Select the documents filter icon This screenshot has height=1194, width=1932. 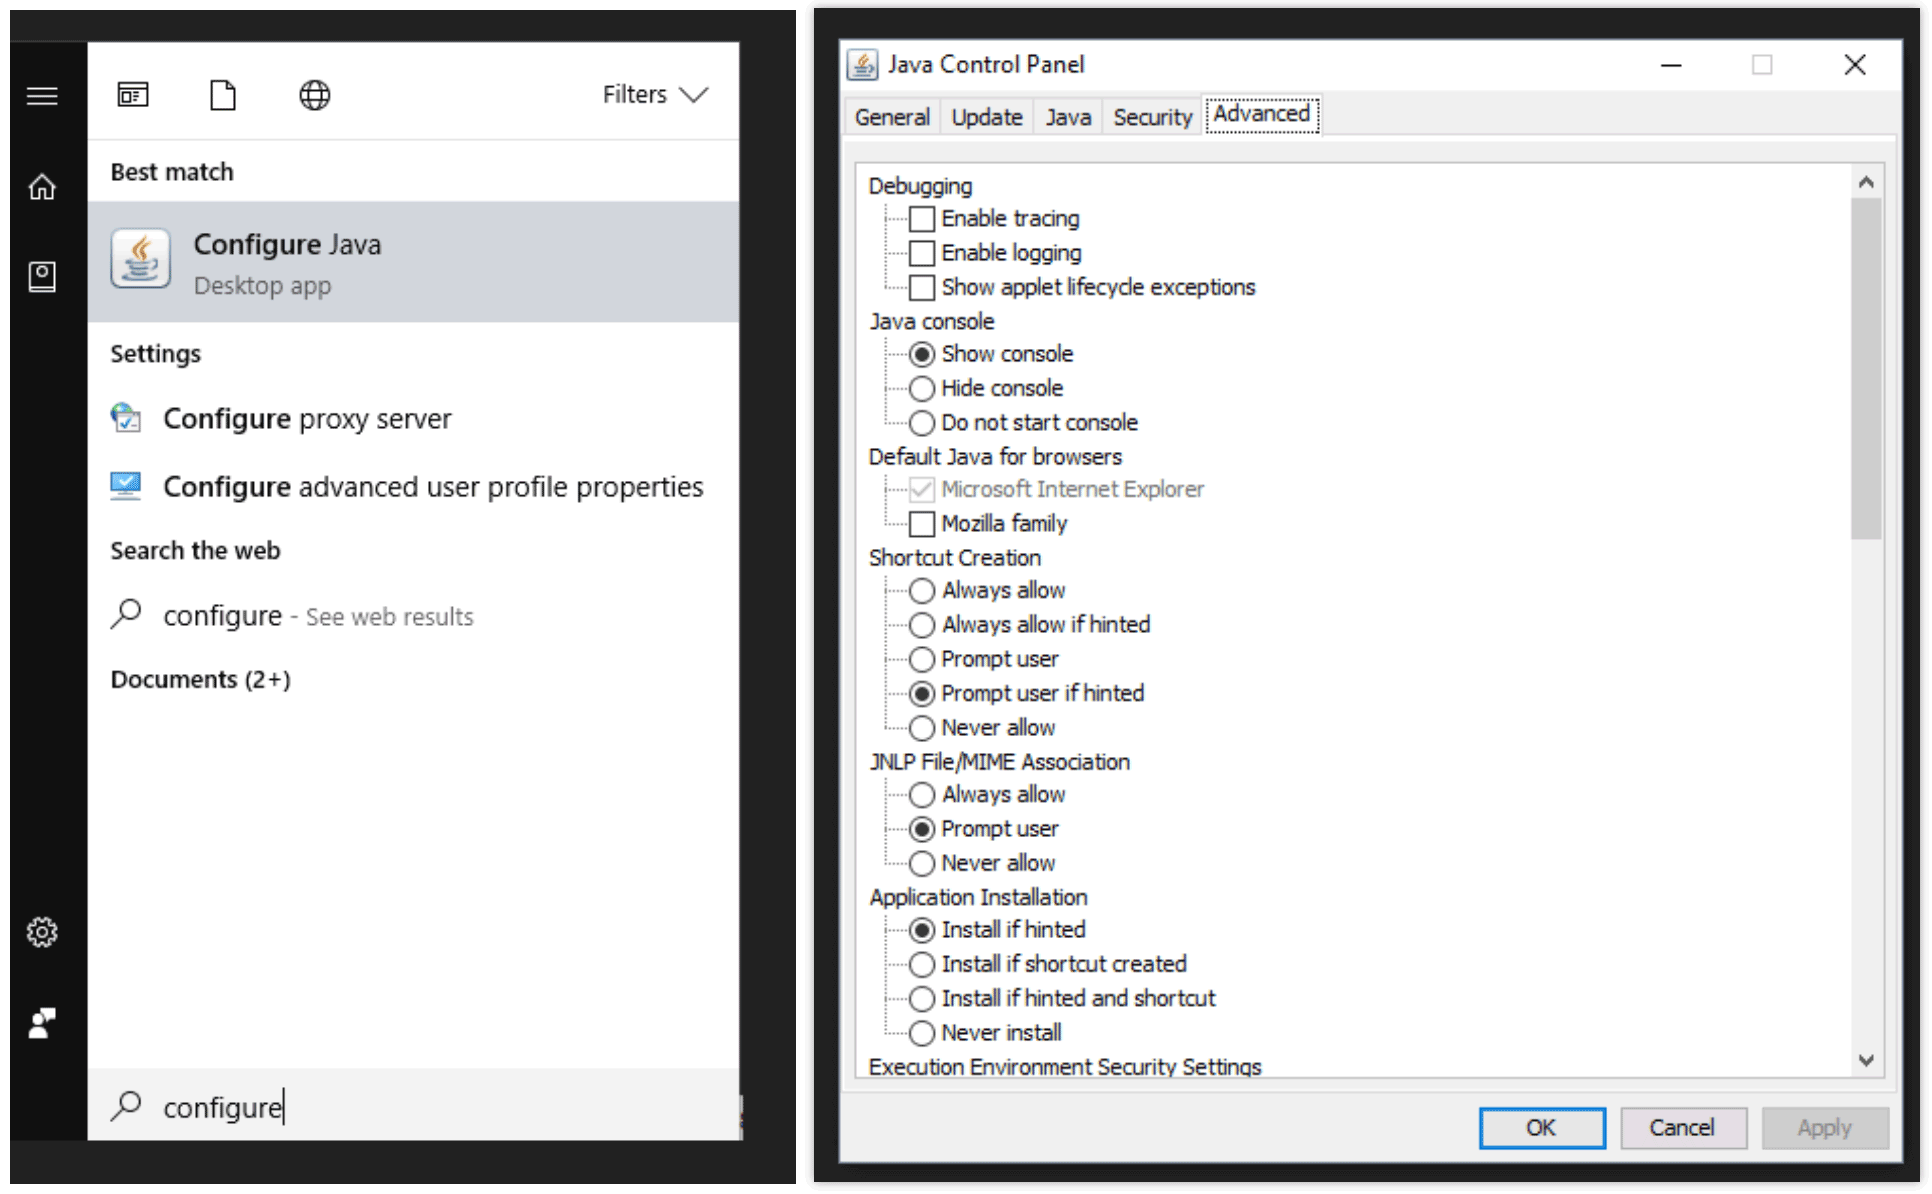click(x=222, y=95)
